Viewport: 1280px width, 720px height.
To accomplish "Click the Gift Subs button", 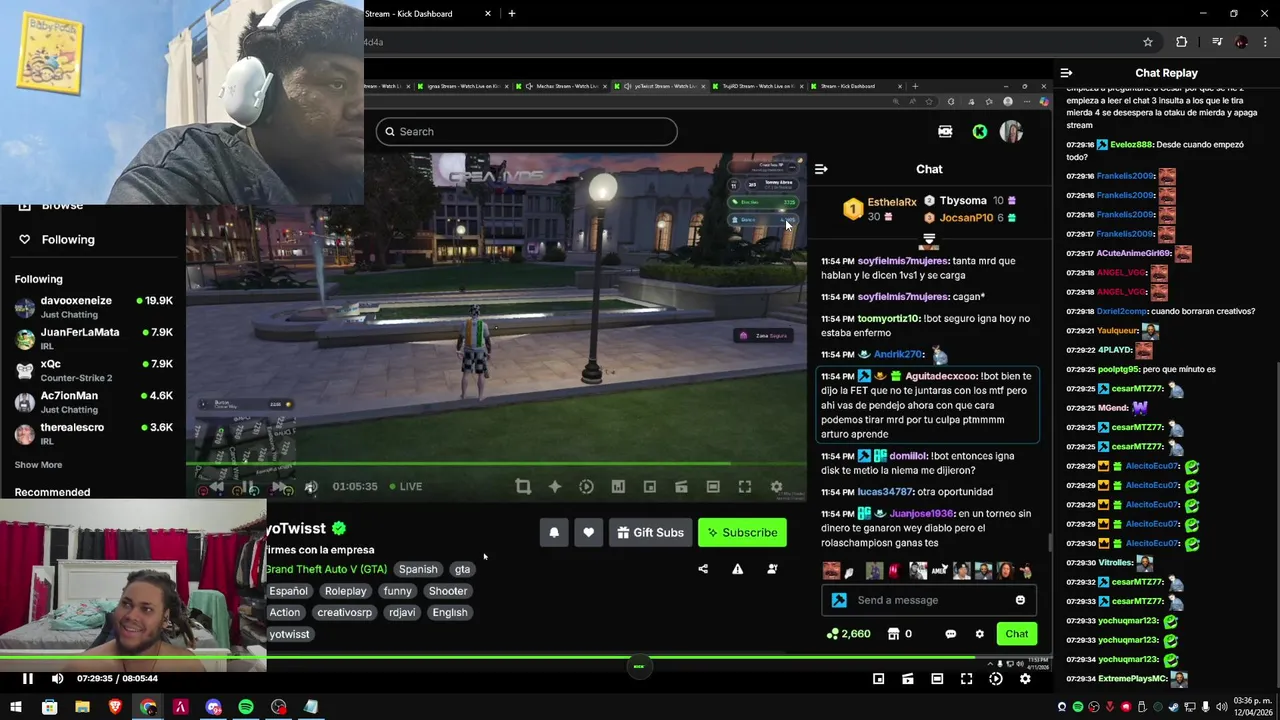I will point(650,533).
